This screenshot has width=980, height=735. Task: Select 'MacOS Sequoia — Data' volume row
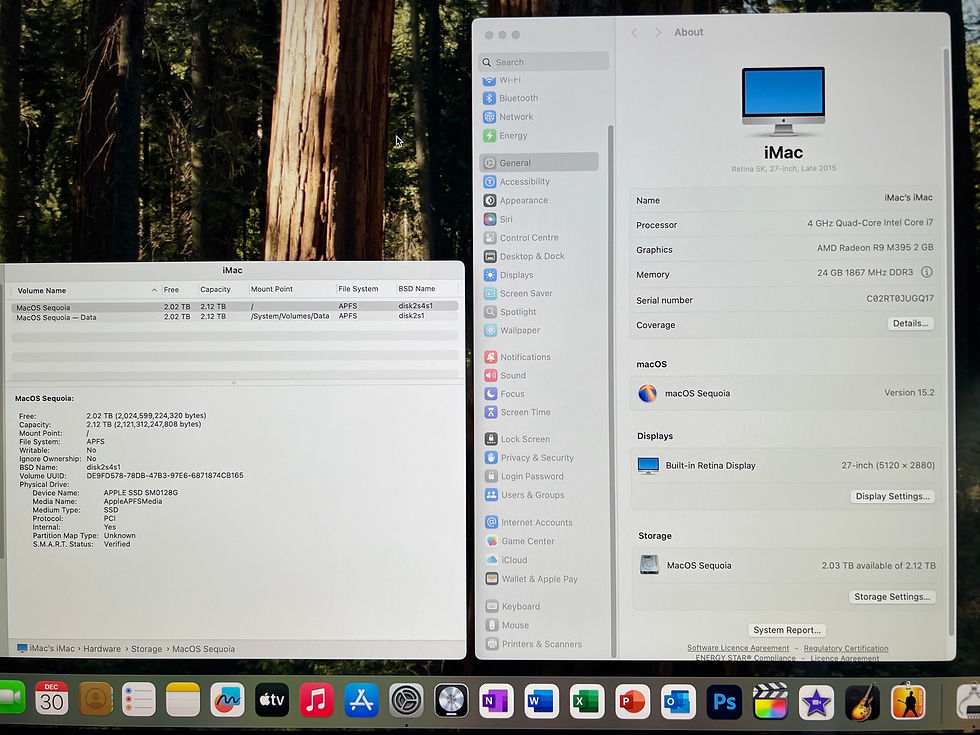coord(234,317)
